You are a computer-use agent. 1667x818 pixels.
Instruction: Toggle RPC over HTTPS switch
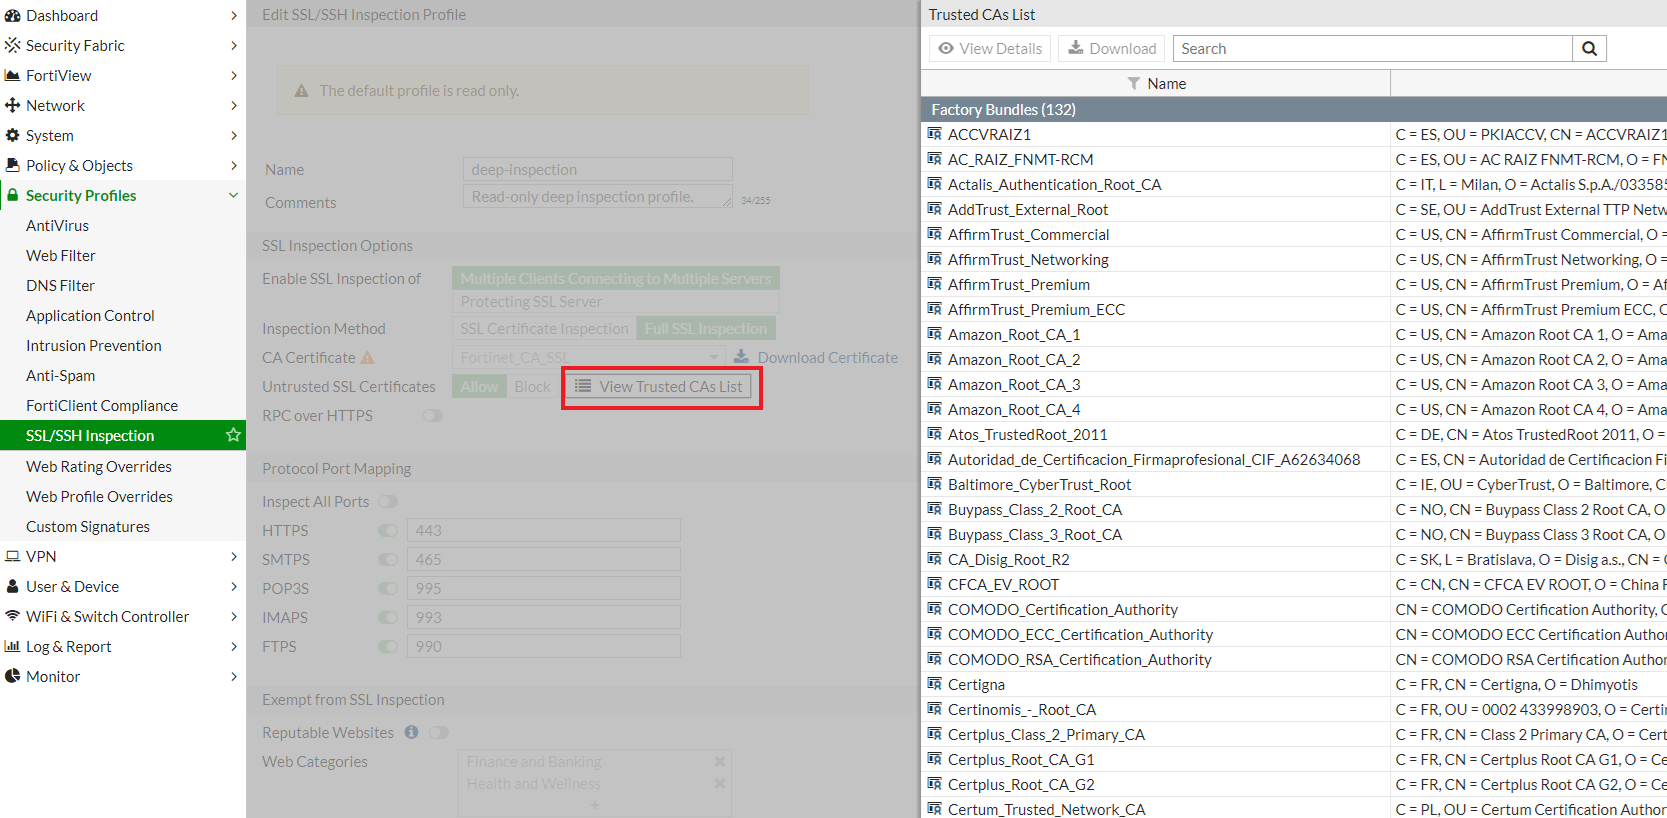(433, 416)
